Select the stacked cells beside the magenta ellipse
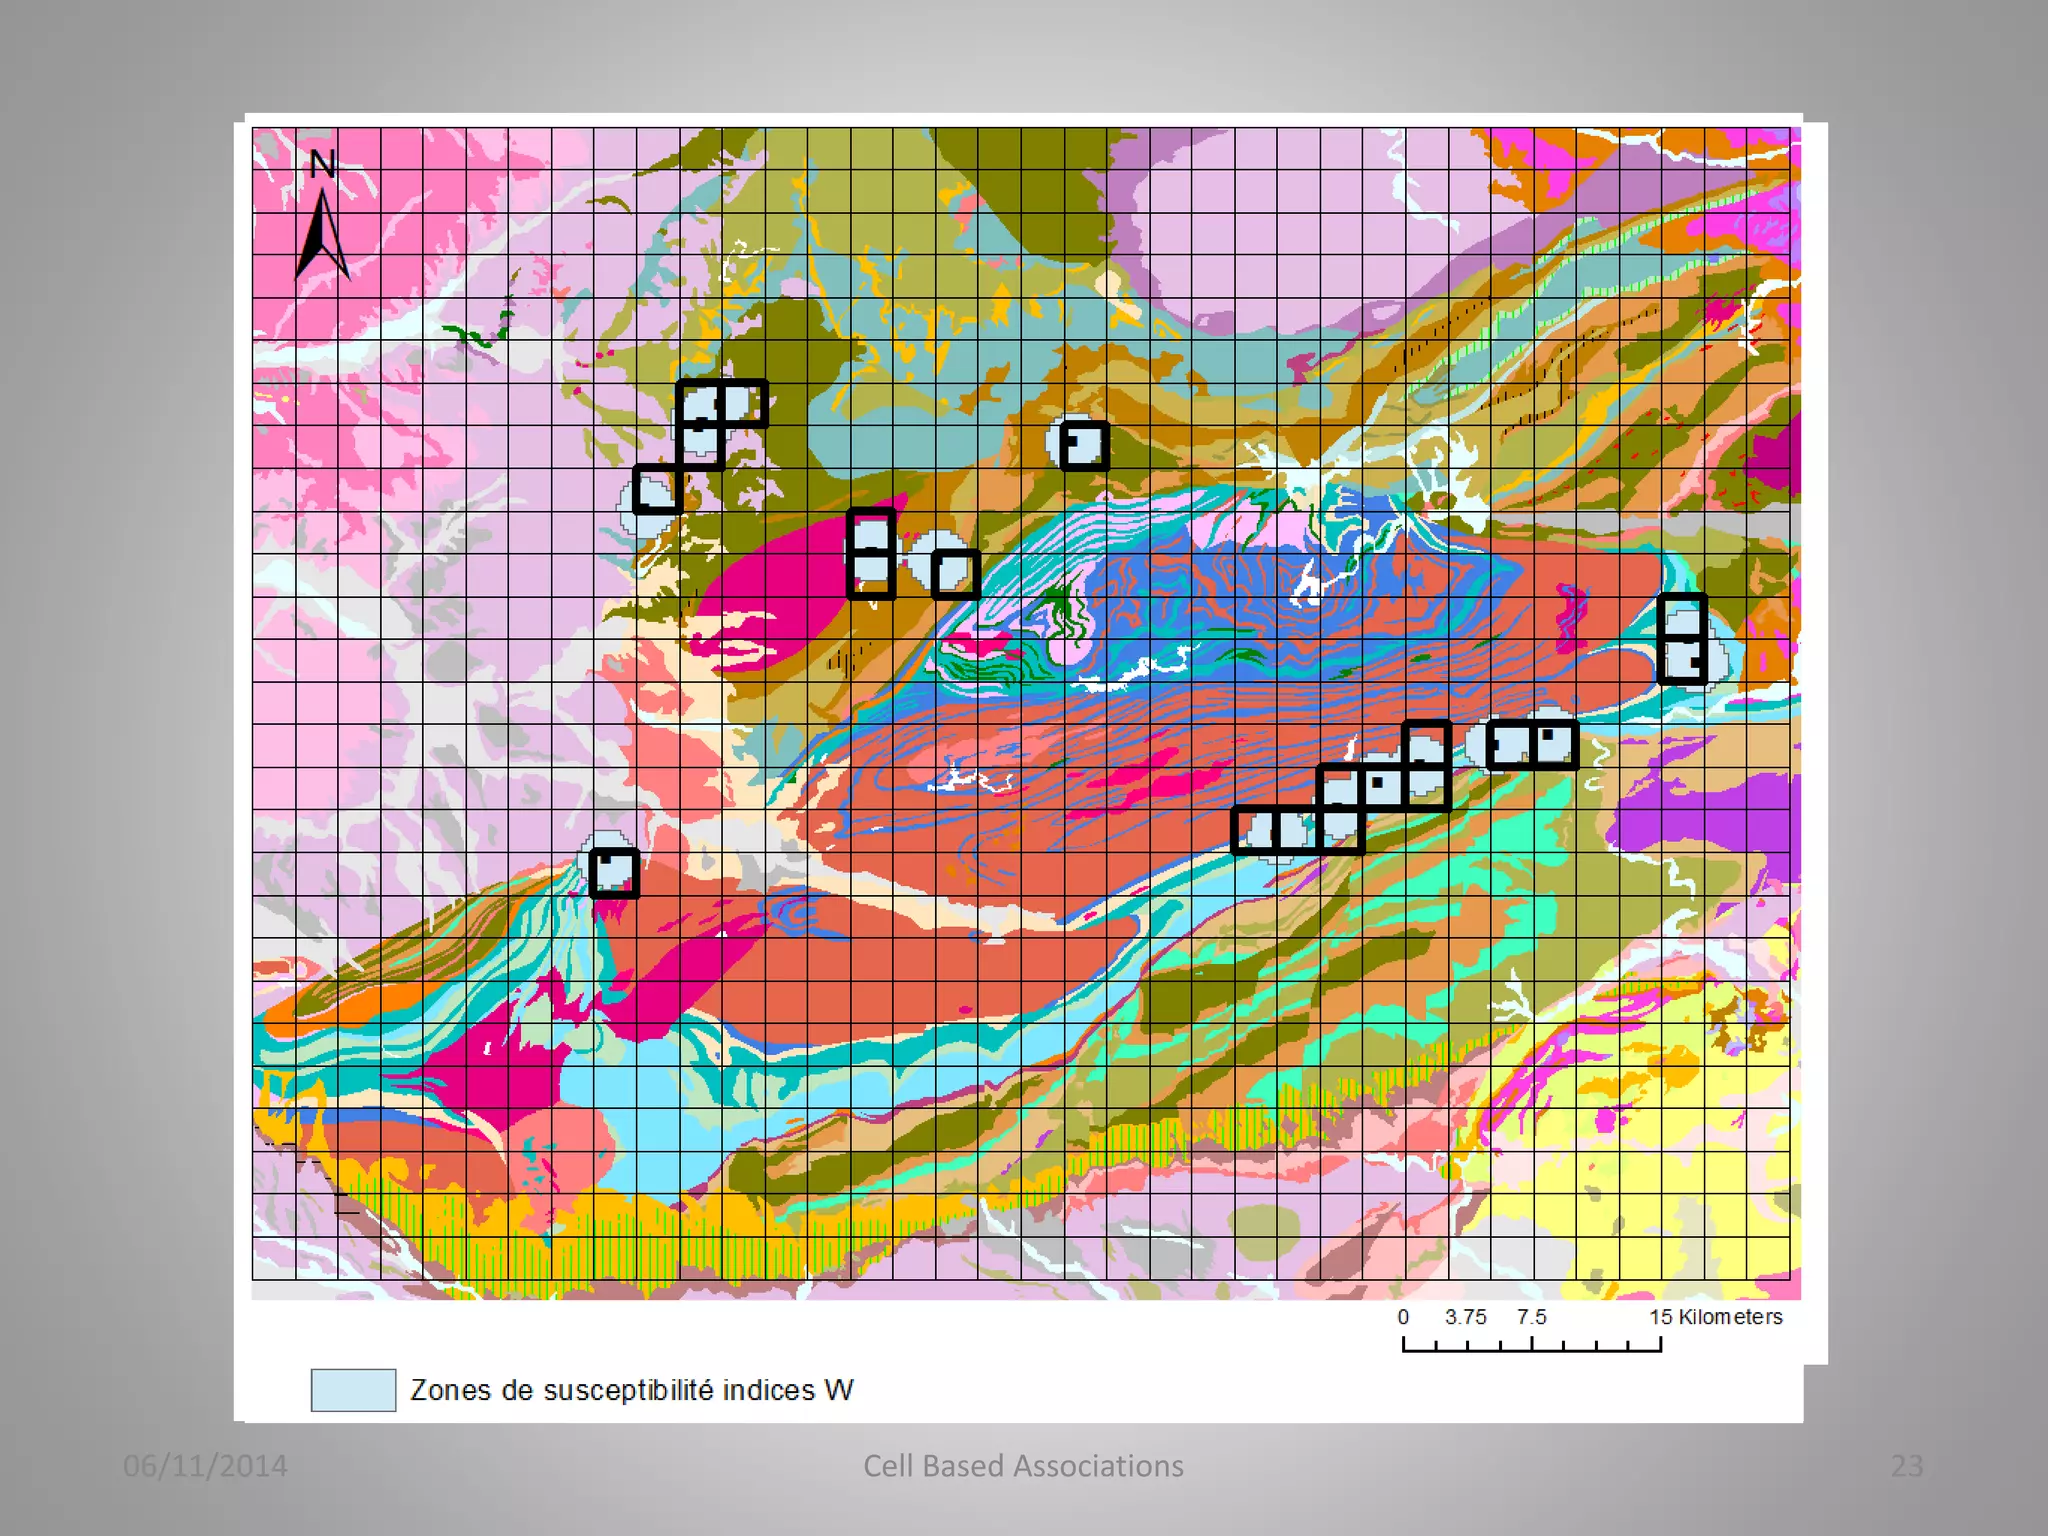 [871, 554]
